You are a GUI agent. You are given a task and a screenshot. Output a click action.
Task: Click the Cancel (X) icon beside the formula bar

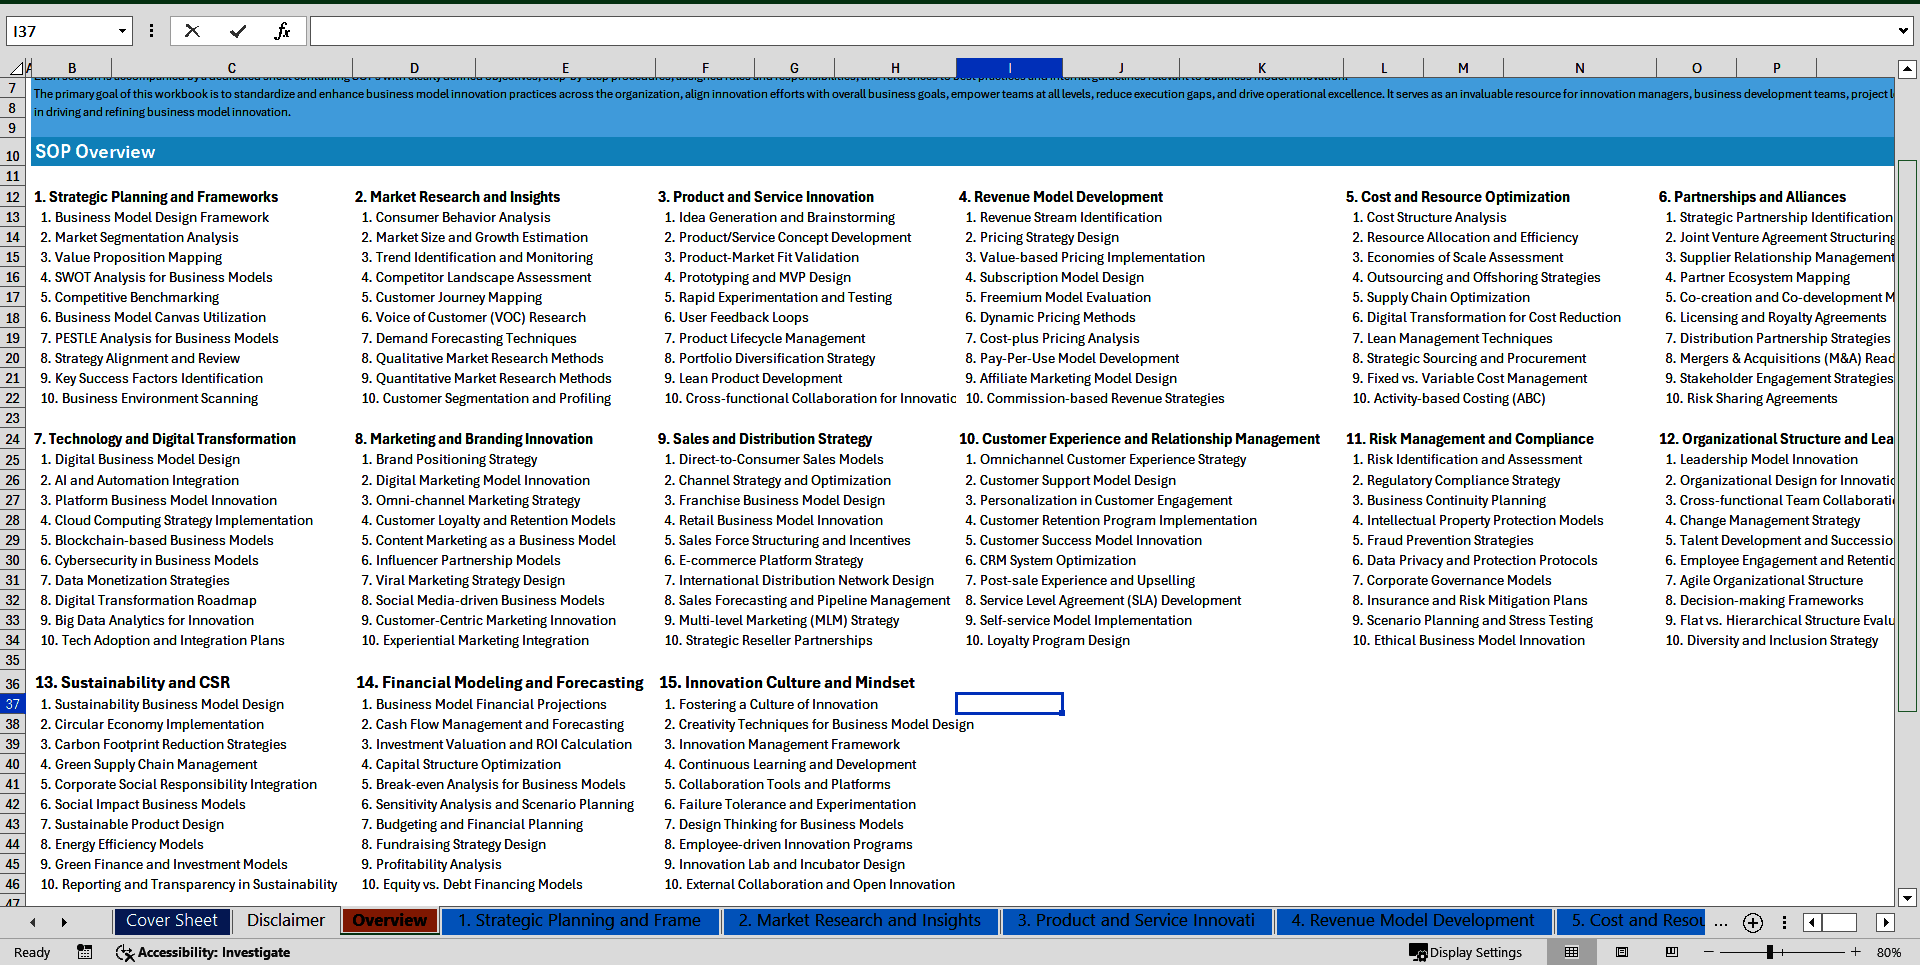click(192, 30)
